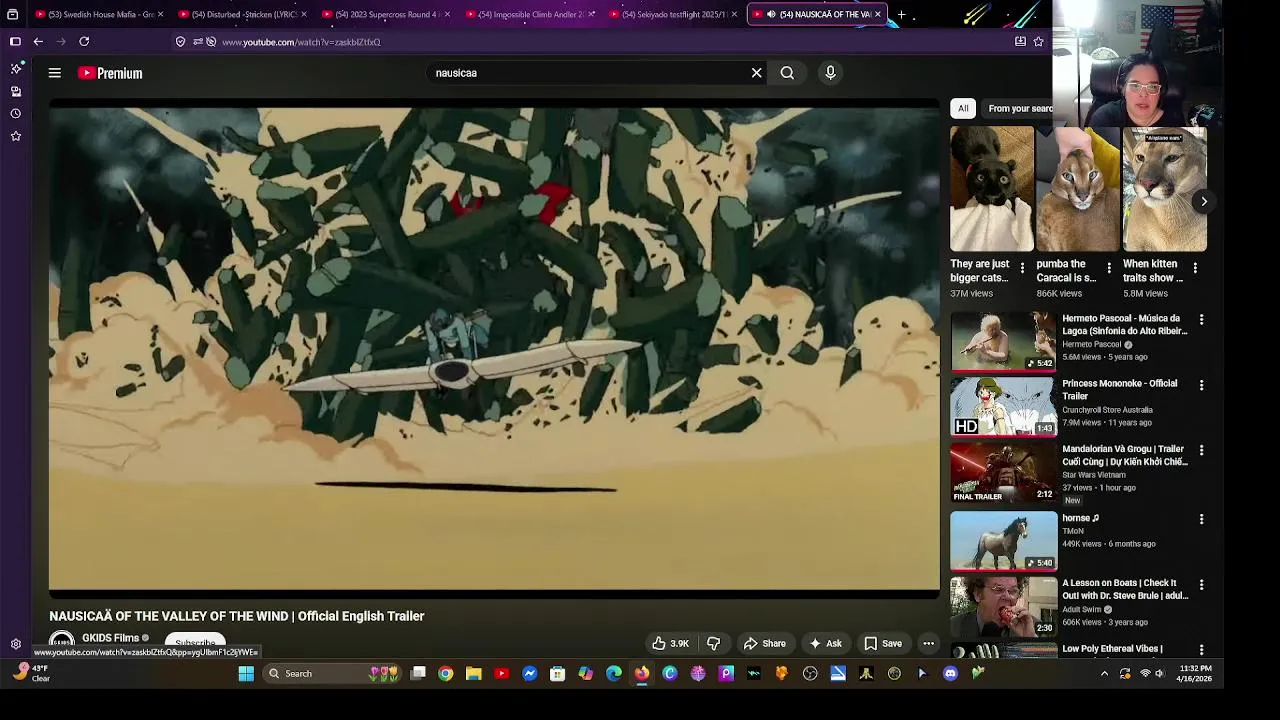Open Mandalorian và Grogu trailer title
Image resolution: width=1280 pixels, height=720 pixels.
(1124, 456)
